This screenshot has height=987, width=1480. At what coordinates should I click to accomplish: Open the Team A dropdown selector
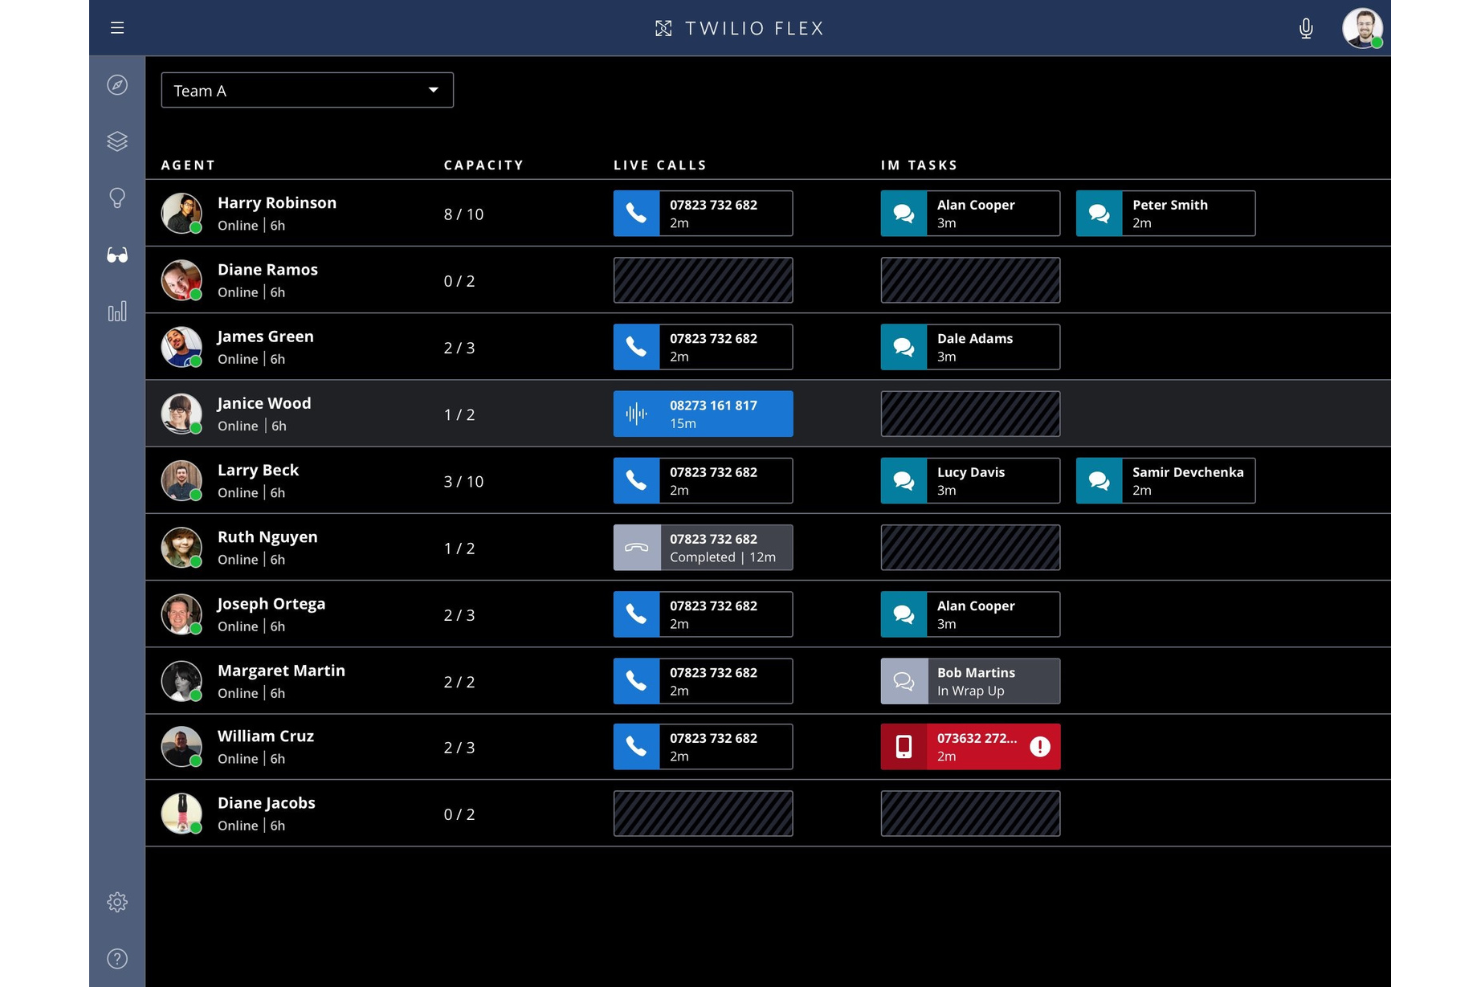tap(307, 90)
